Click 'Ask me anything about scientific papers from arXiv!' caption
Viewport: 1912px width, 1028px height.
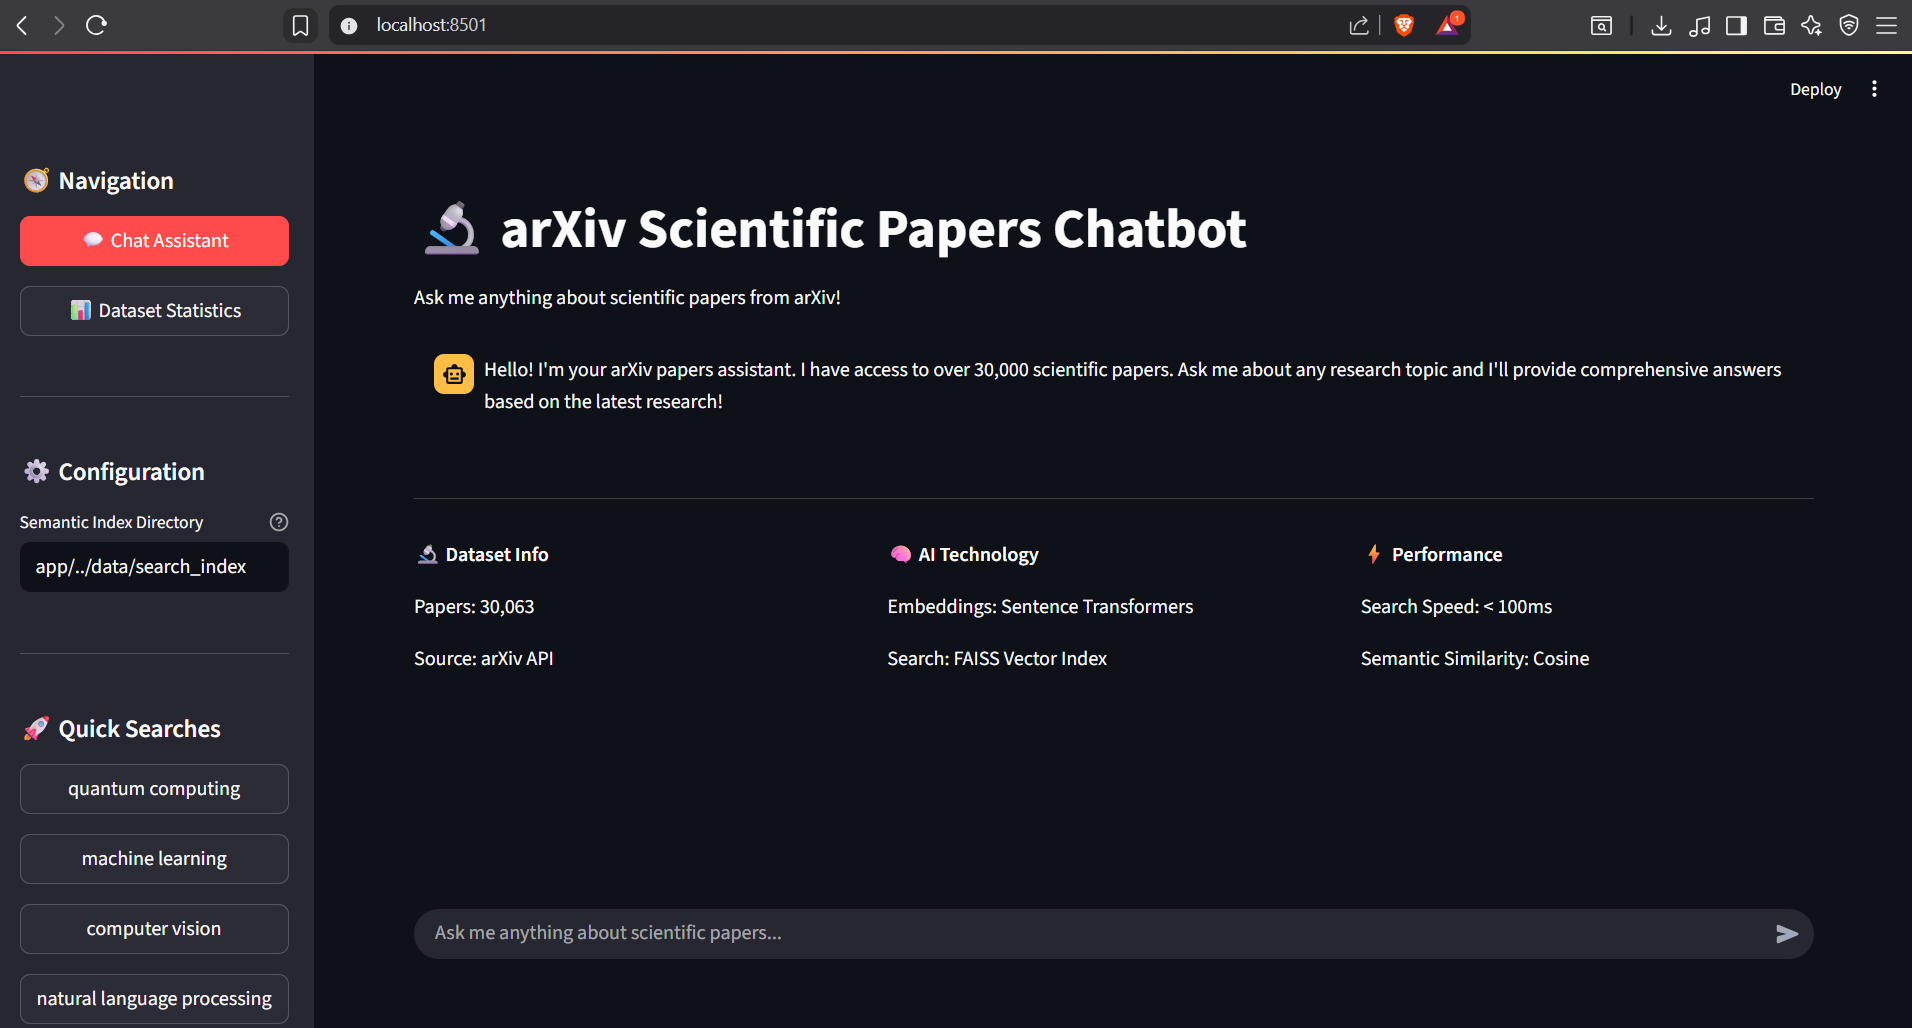(x=627, y=298)
